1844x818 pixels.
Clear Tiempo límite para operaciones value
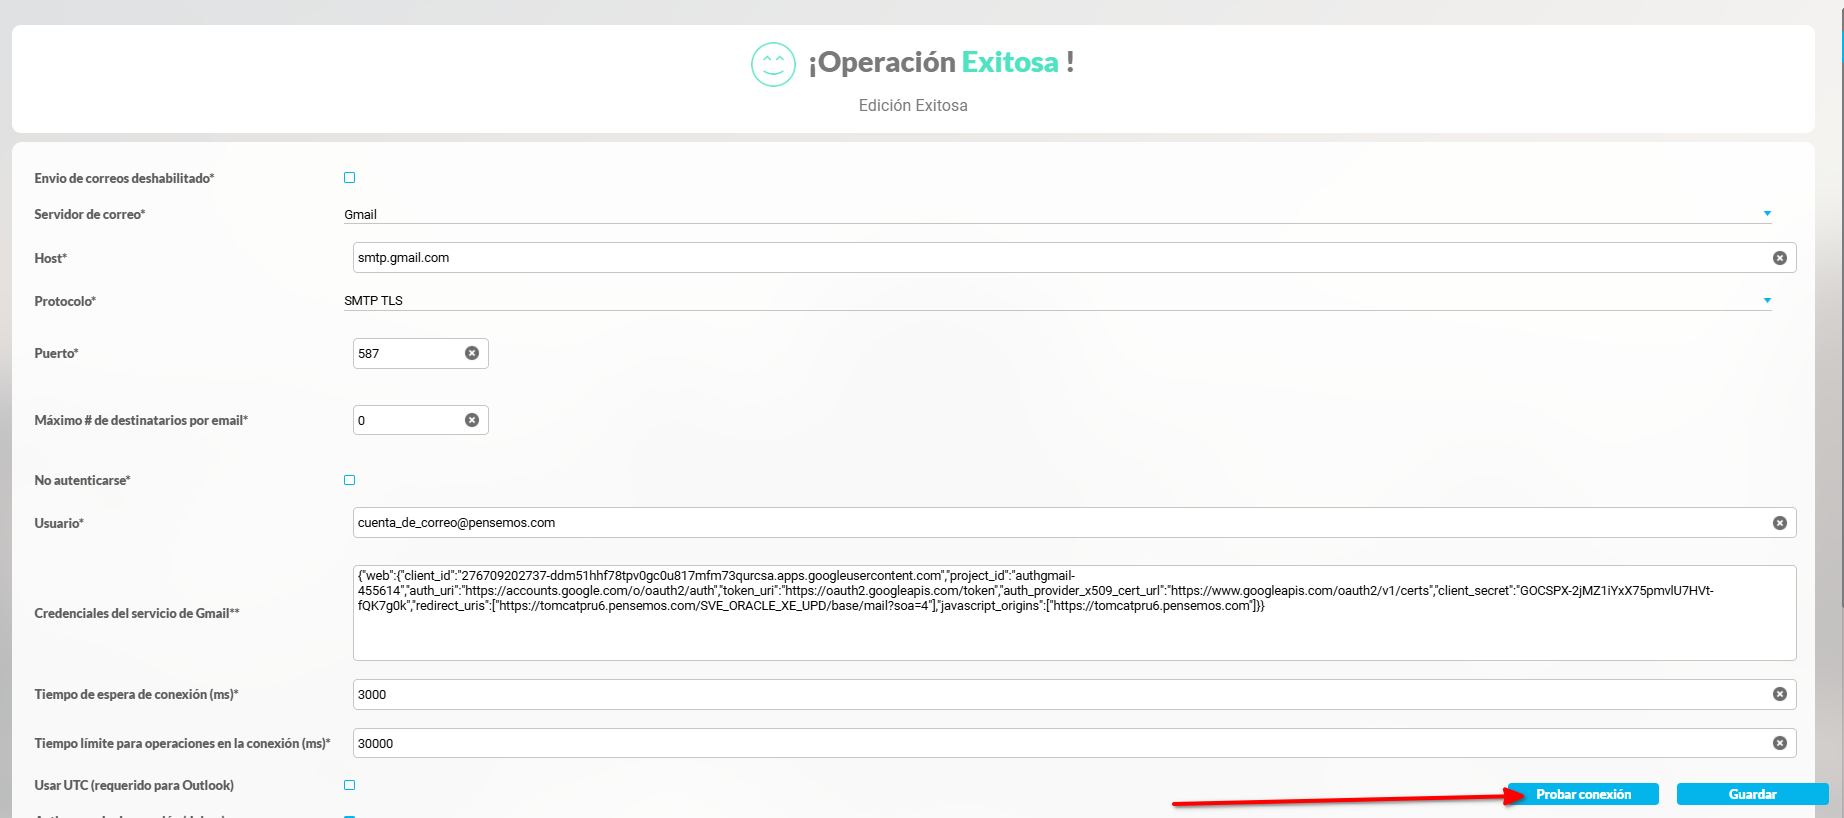[x=1779, y=743]
